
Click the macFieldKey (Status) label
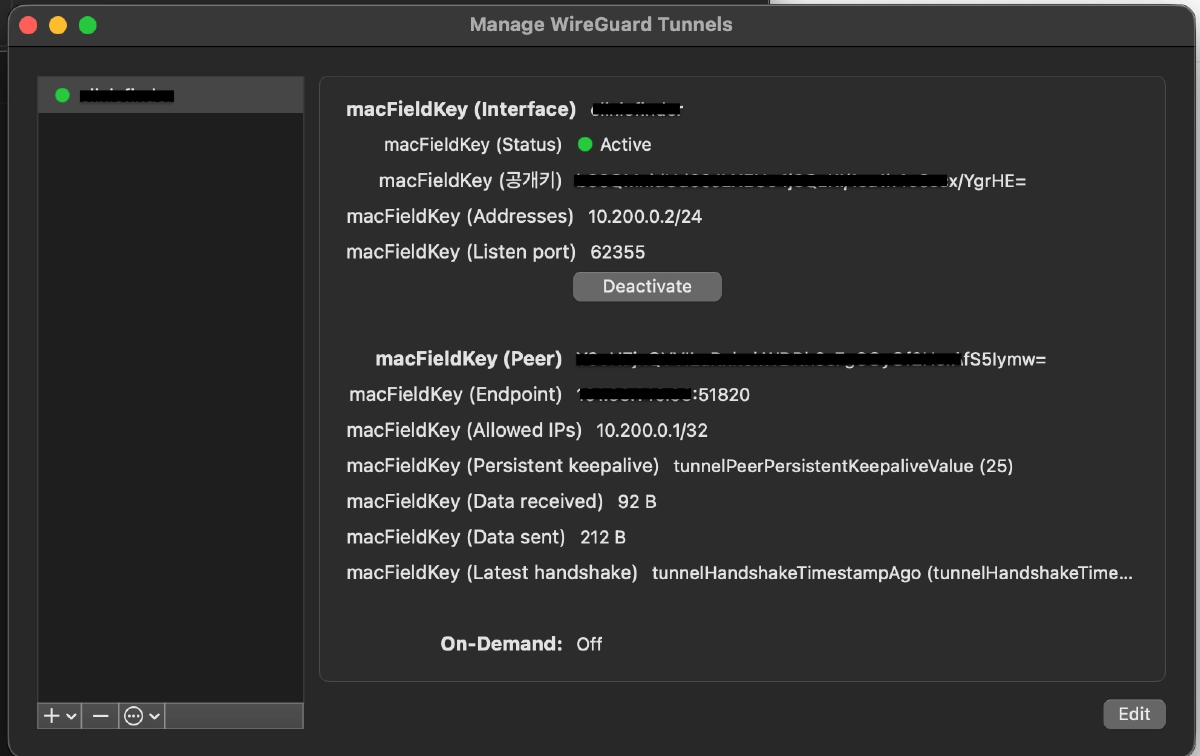tap(473, 144)
